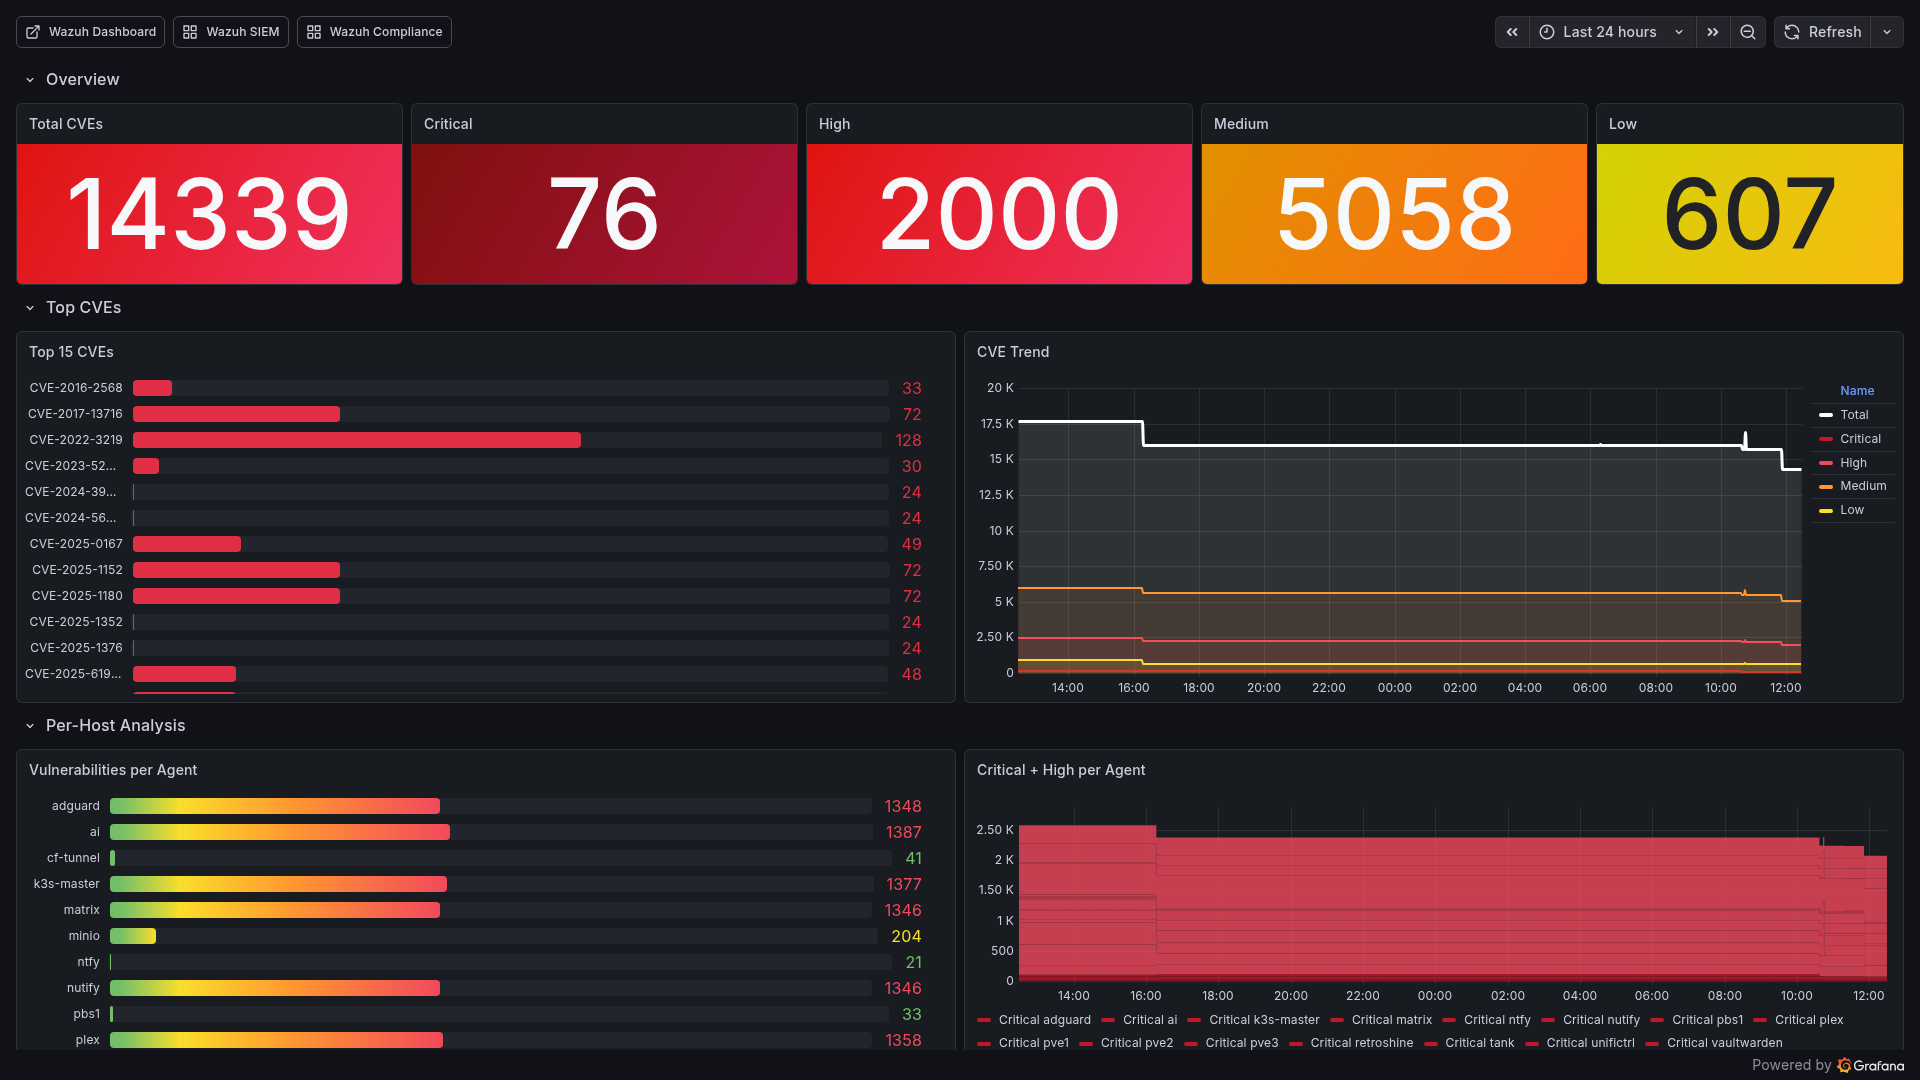Open the refresh interval dropdown arrow
The width and height of the screenshot is (1920, 1080).
[x=1887, y=32]
